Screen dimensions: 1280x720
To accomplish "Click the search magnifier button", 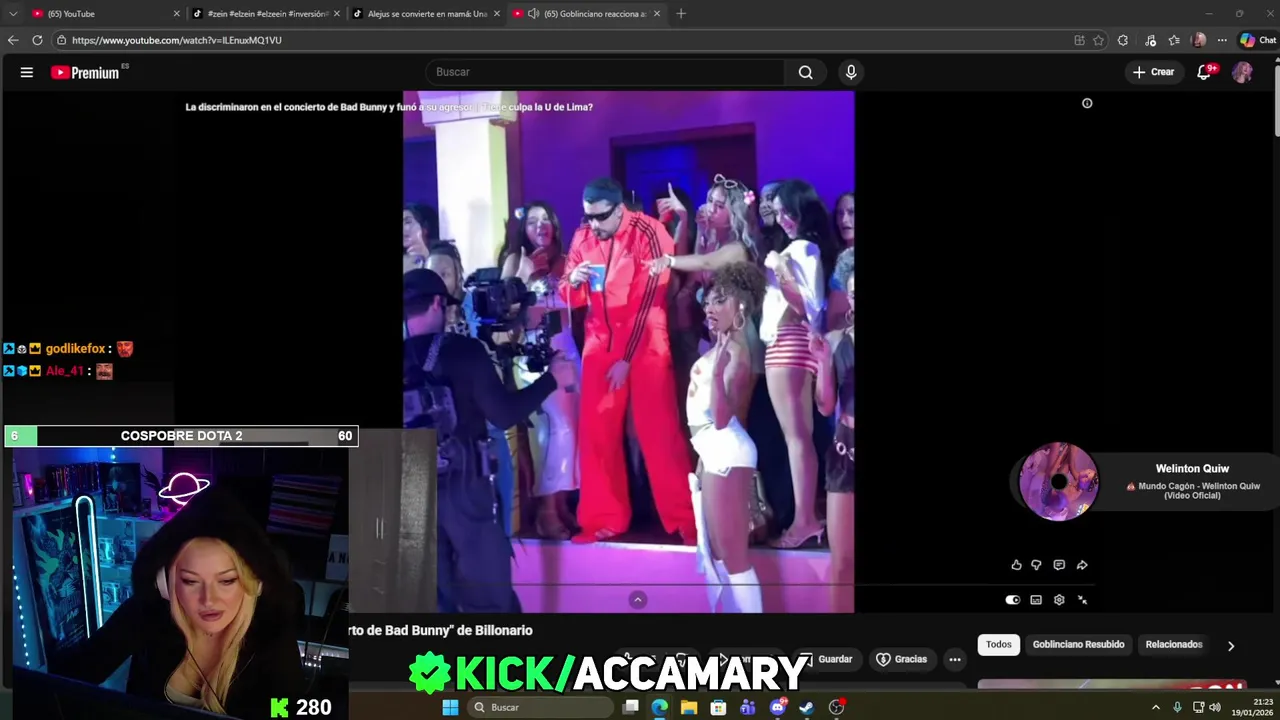I will coord(805,72).
